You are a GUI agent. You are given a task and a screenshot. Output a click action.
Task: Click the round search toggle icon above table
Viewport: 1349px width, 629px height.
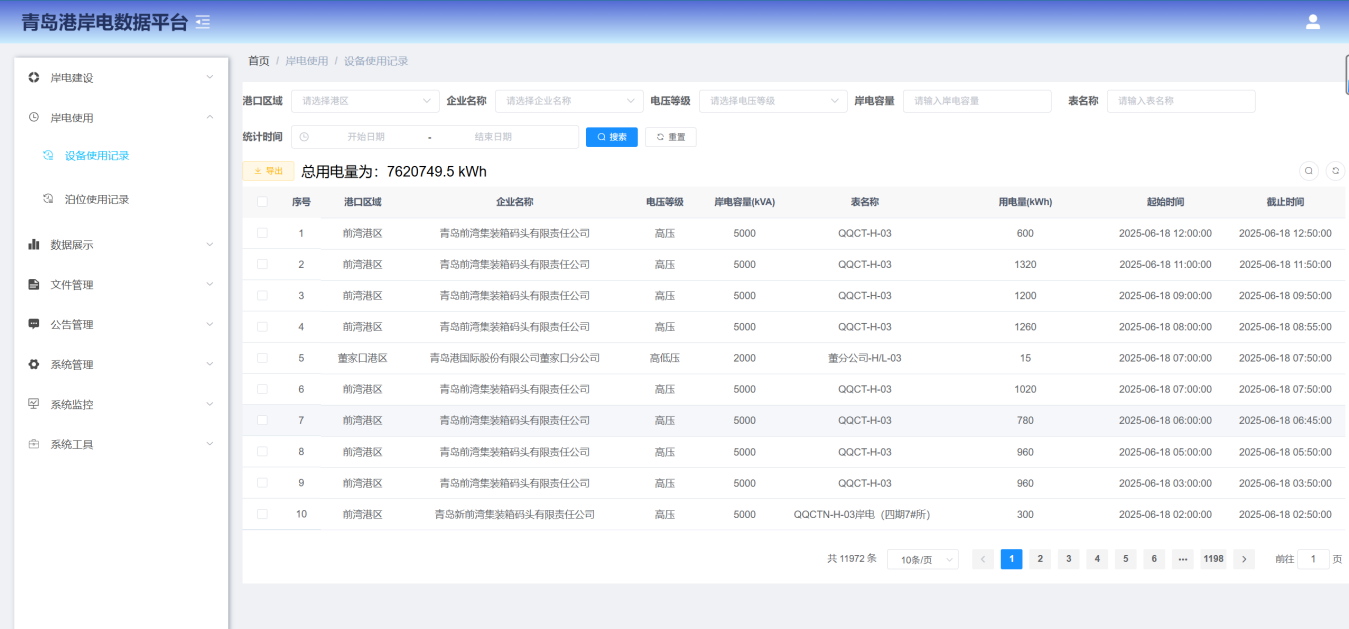tap(1308, 171)
